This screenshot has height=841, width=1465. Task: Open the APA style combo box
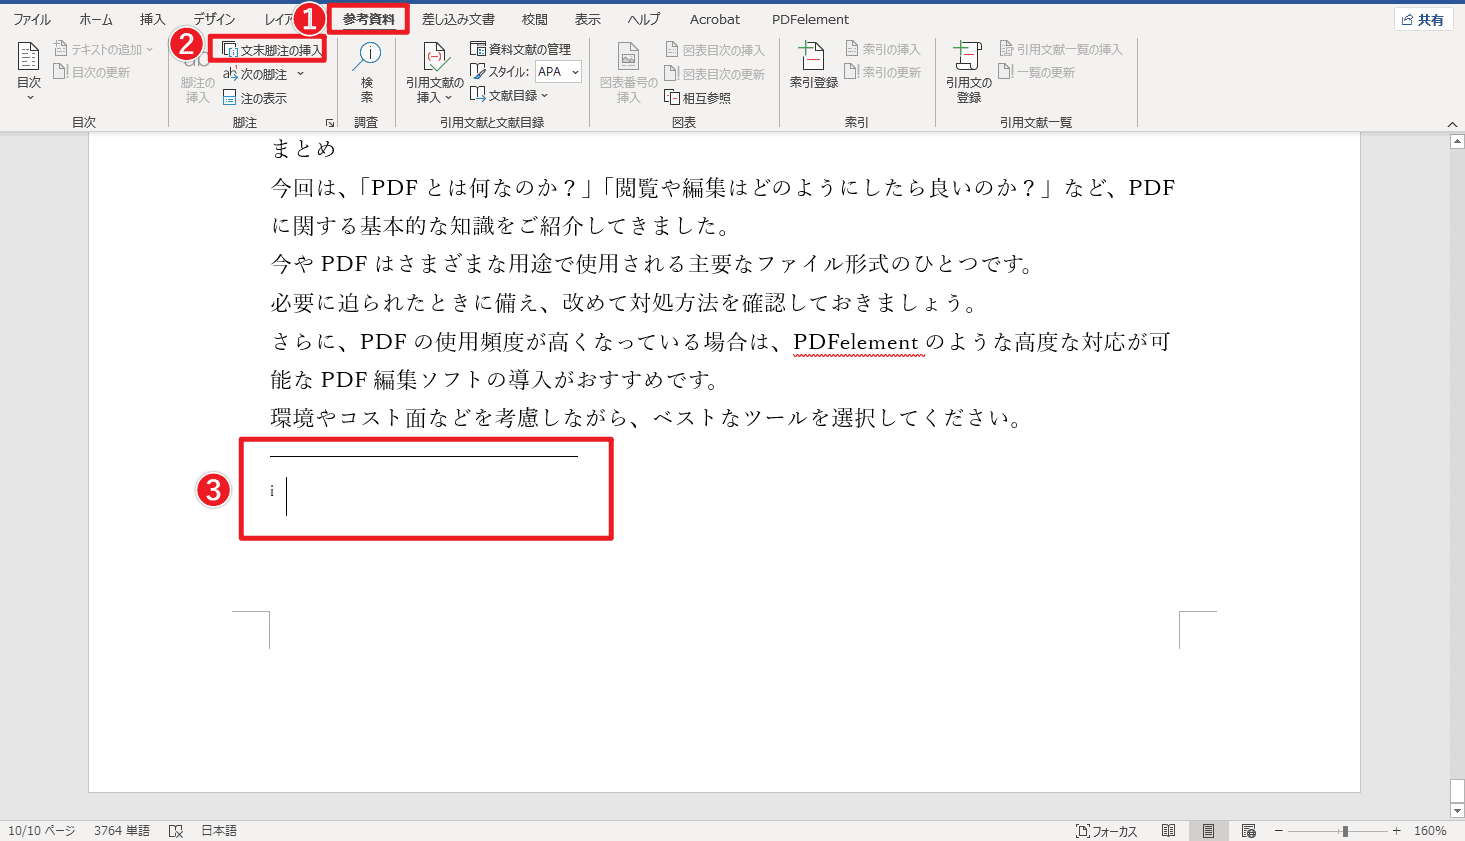(558, 72)
